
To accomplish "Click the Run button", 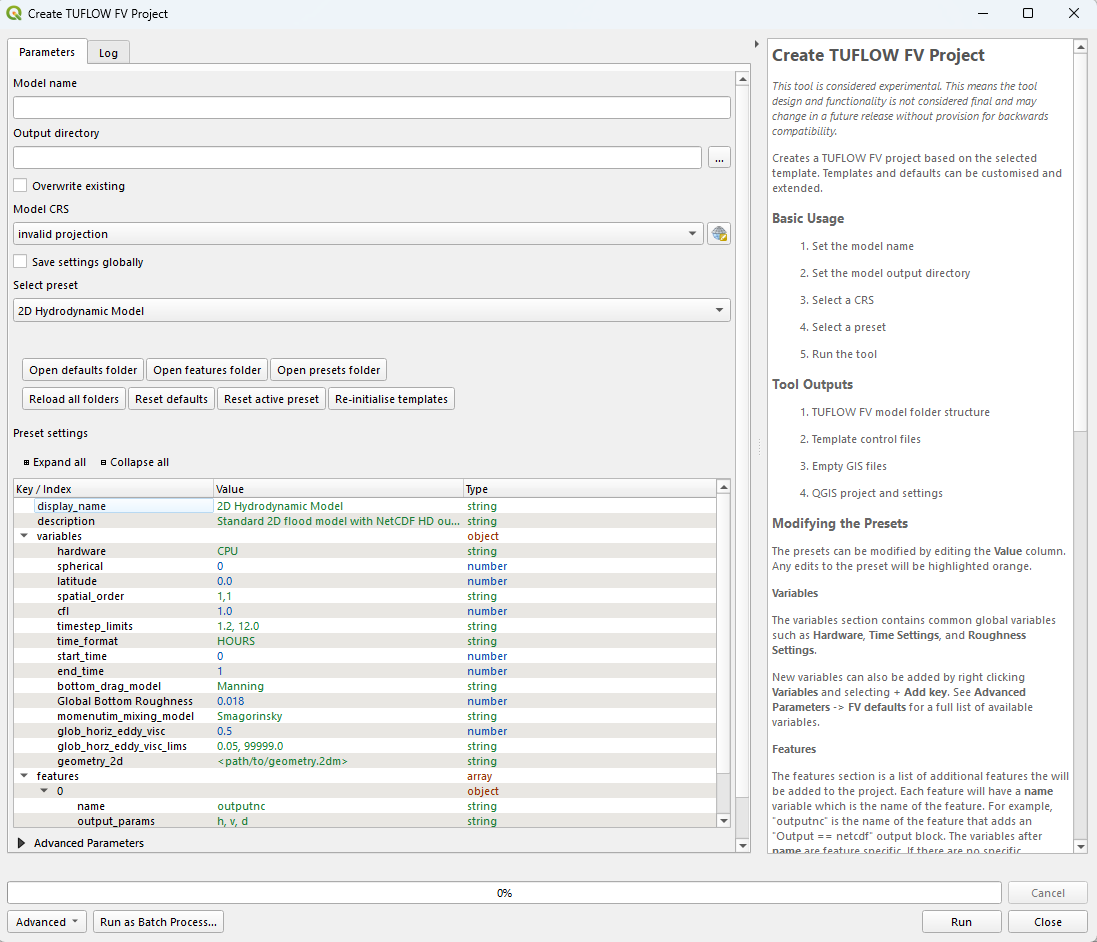I will [961, 922].
